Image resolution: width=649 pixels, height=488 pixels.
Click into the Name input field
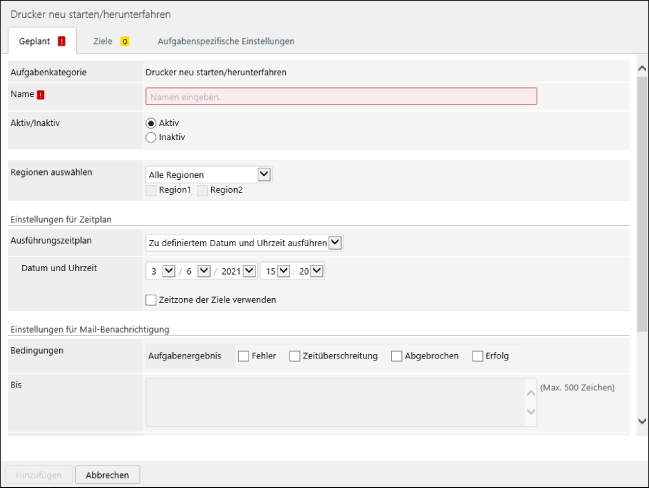340,97
